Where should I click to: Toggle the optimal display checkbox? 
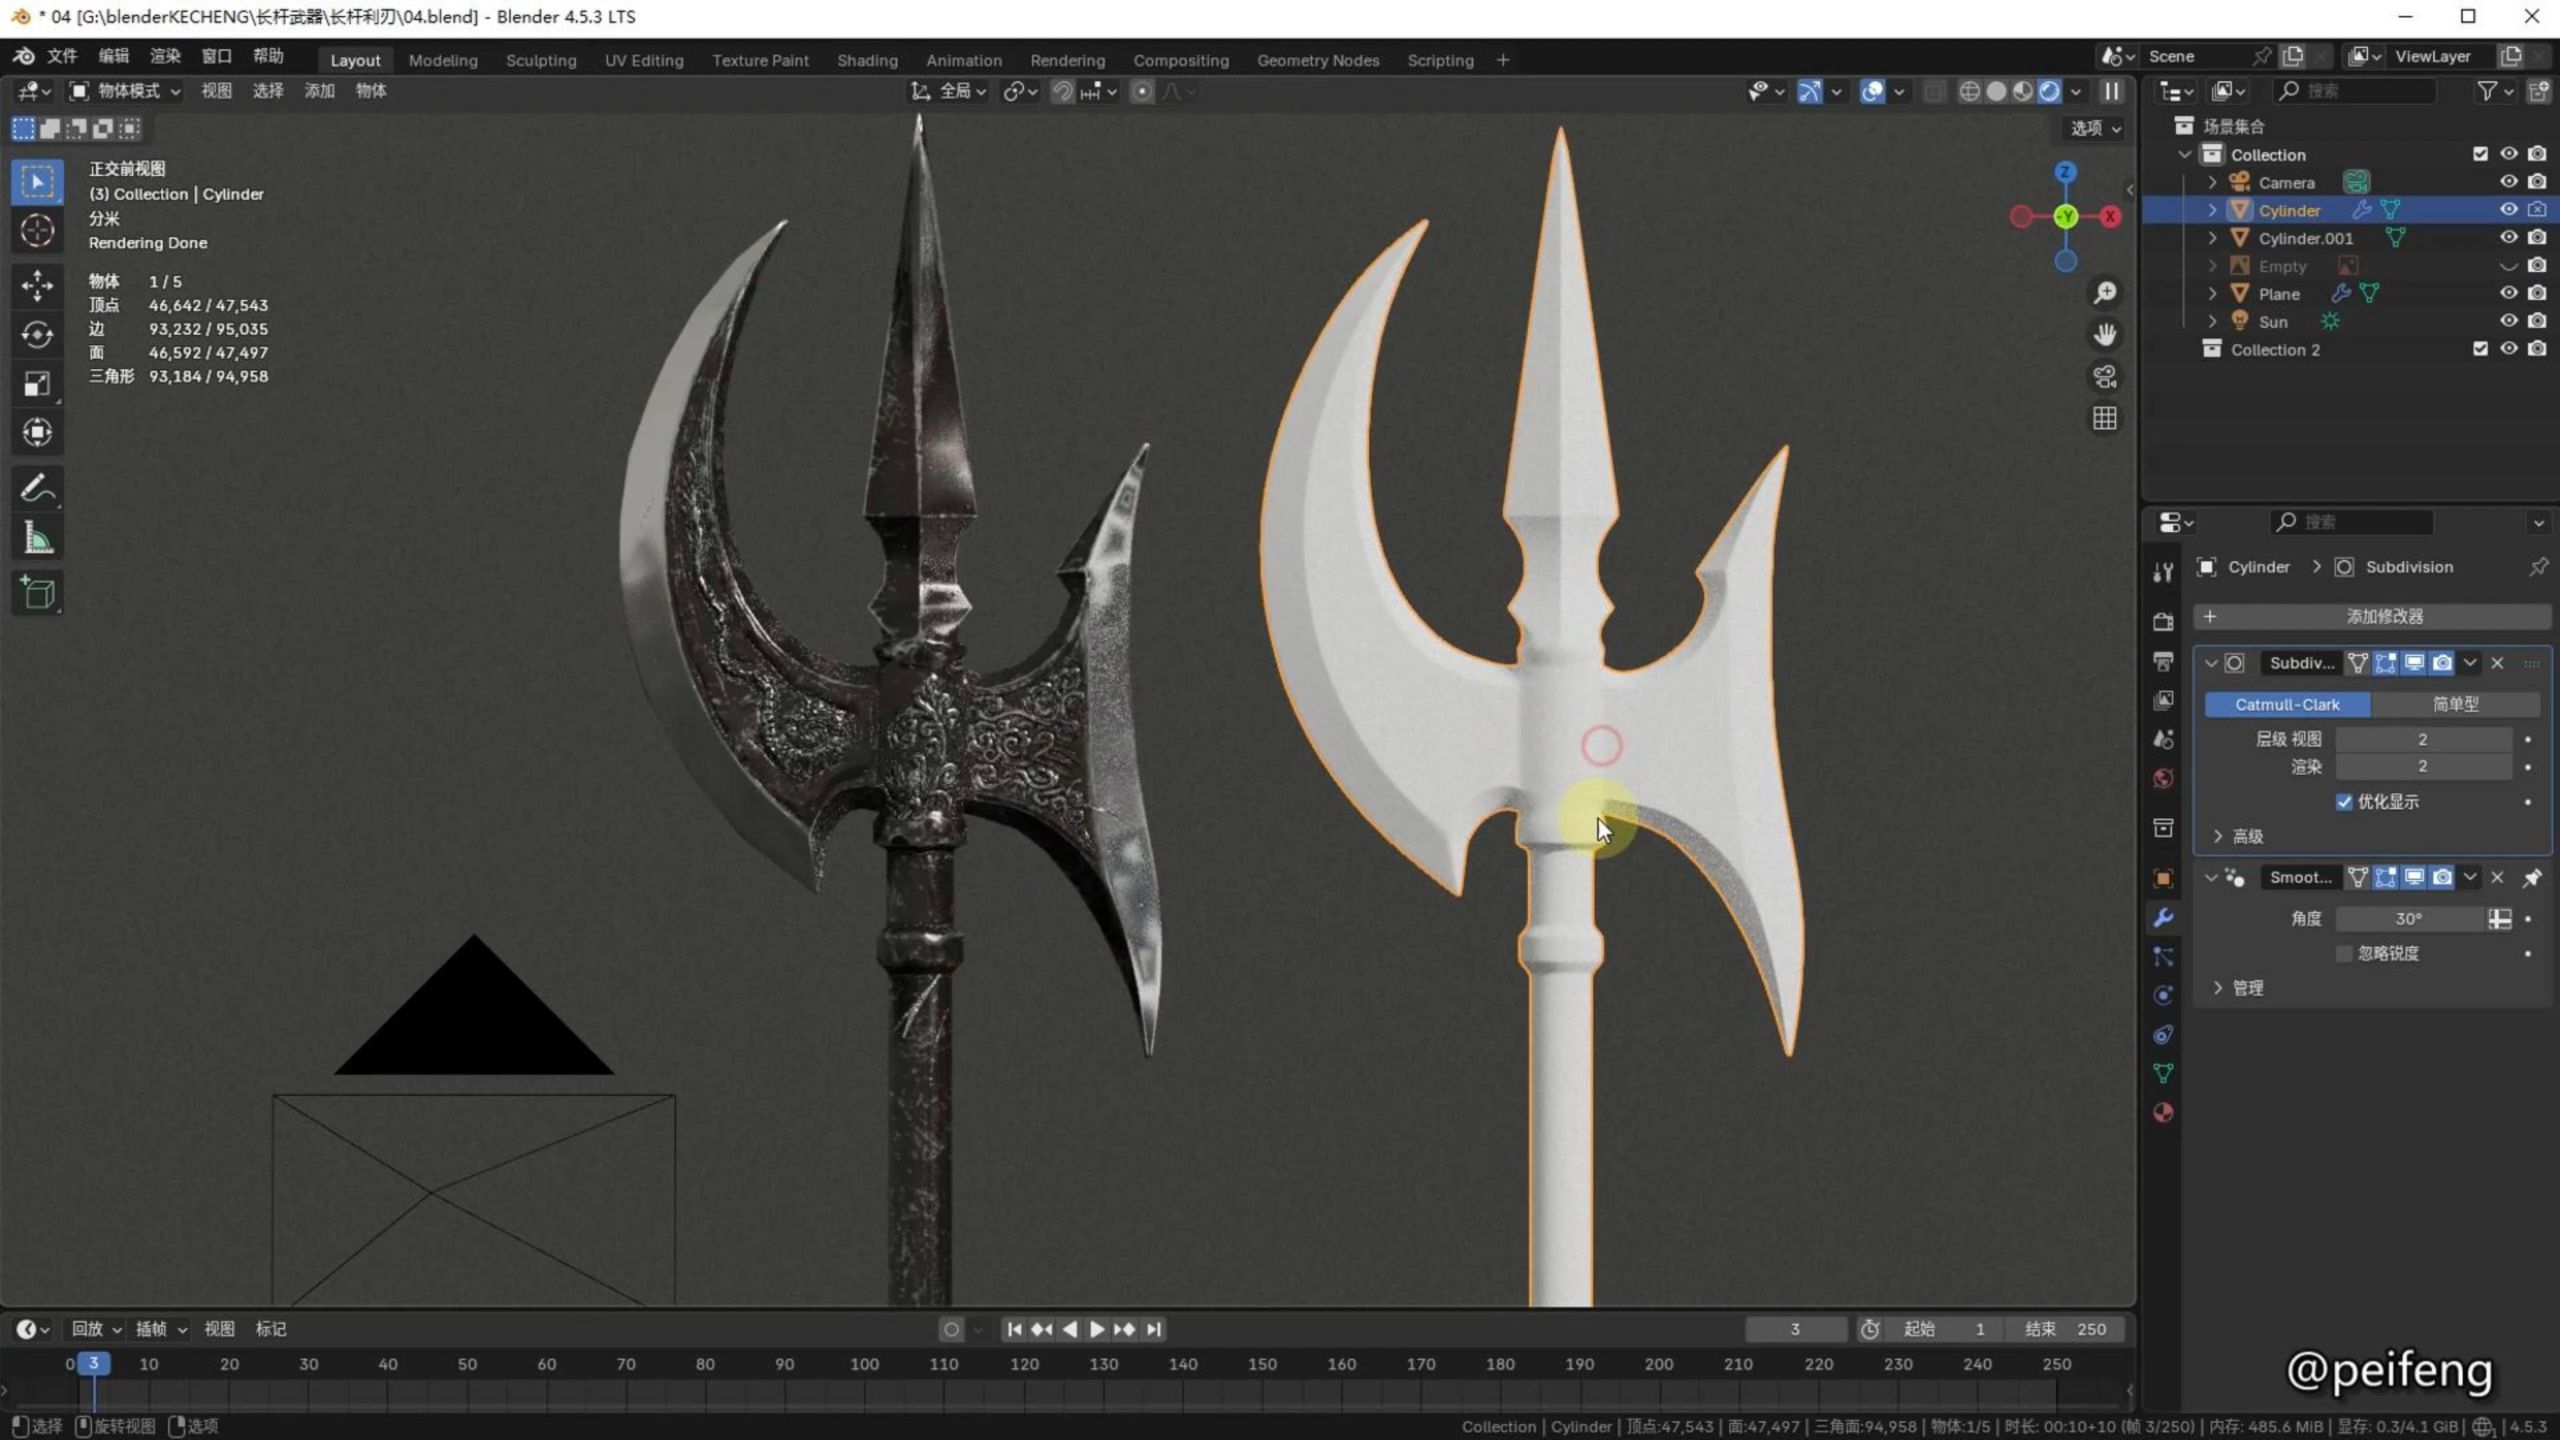coord(2344,802)
